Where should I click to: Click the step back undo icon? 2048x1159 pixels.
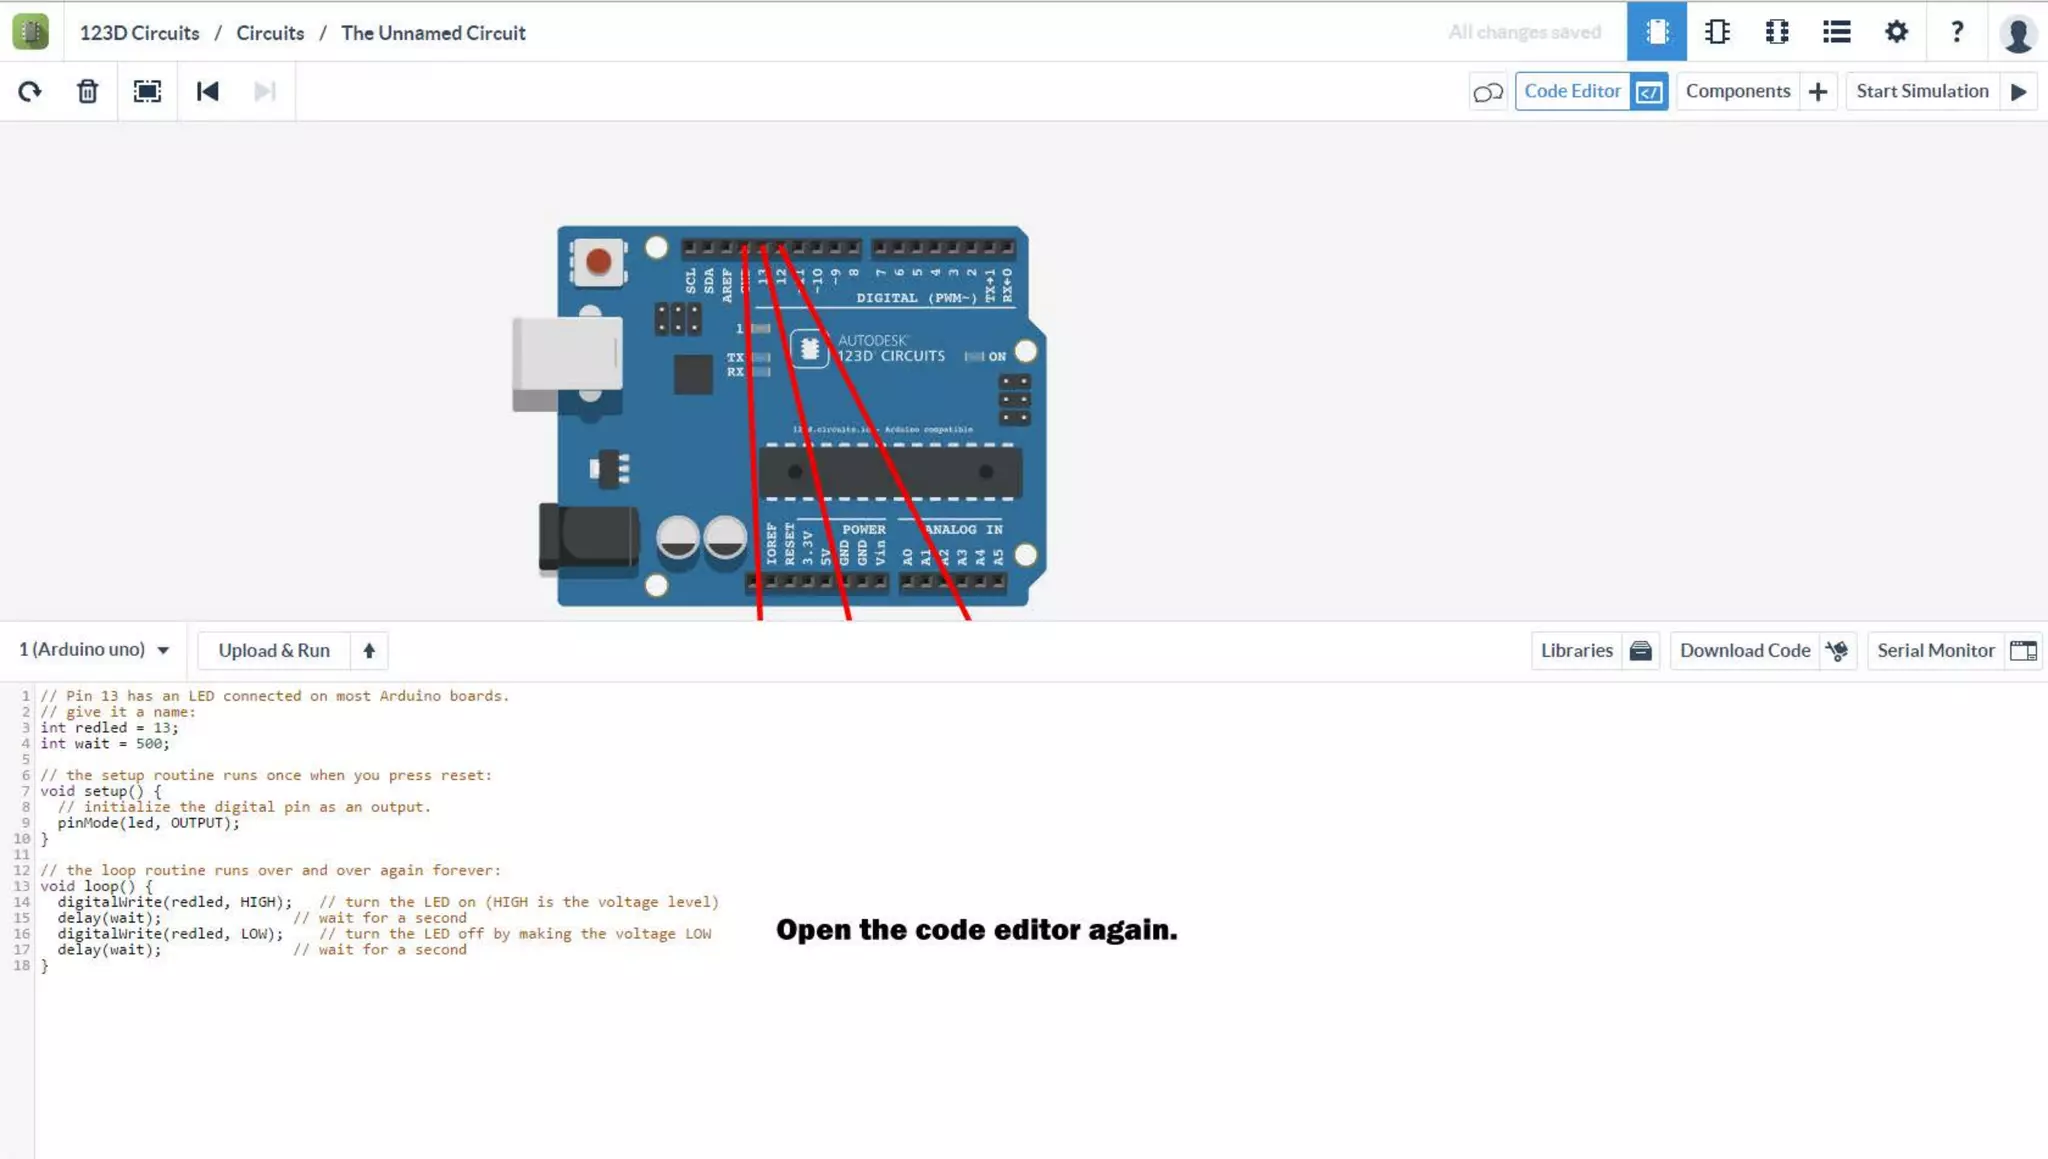click(207, 92)
